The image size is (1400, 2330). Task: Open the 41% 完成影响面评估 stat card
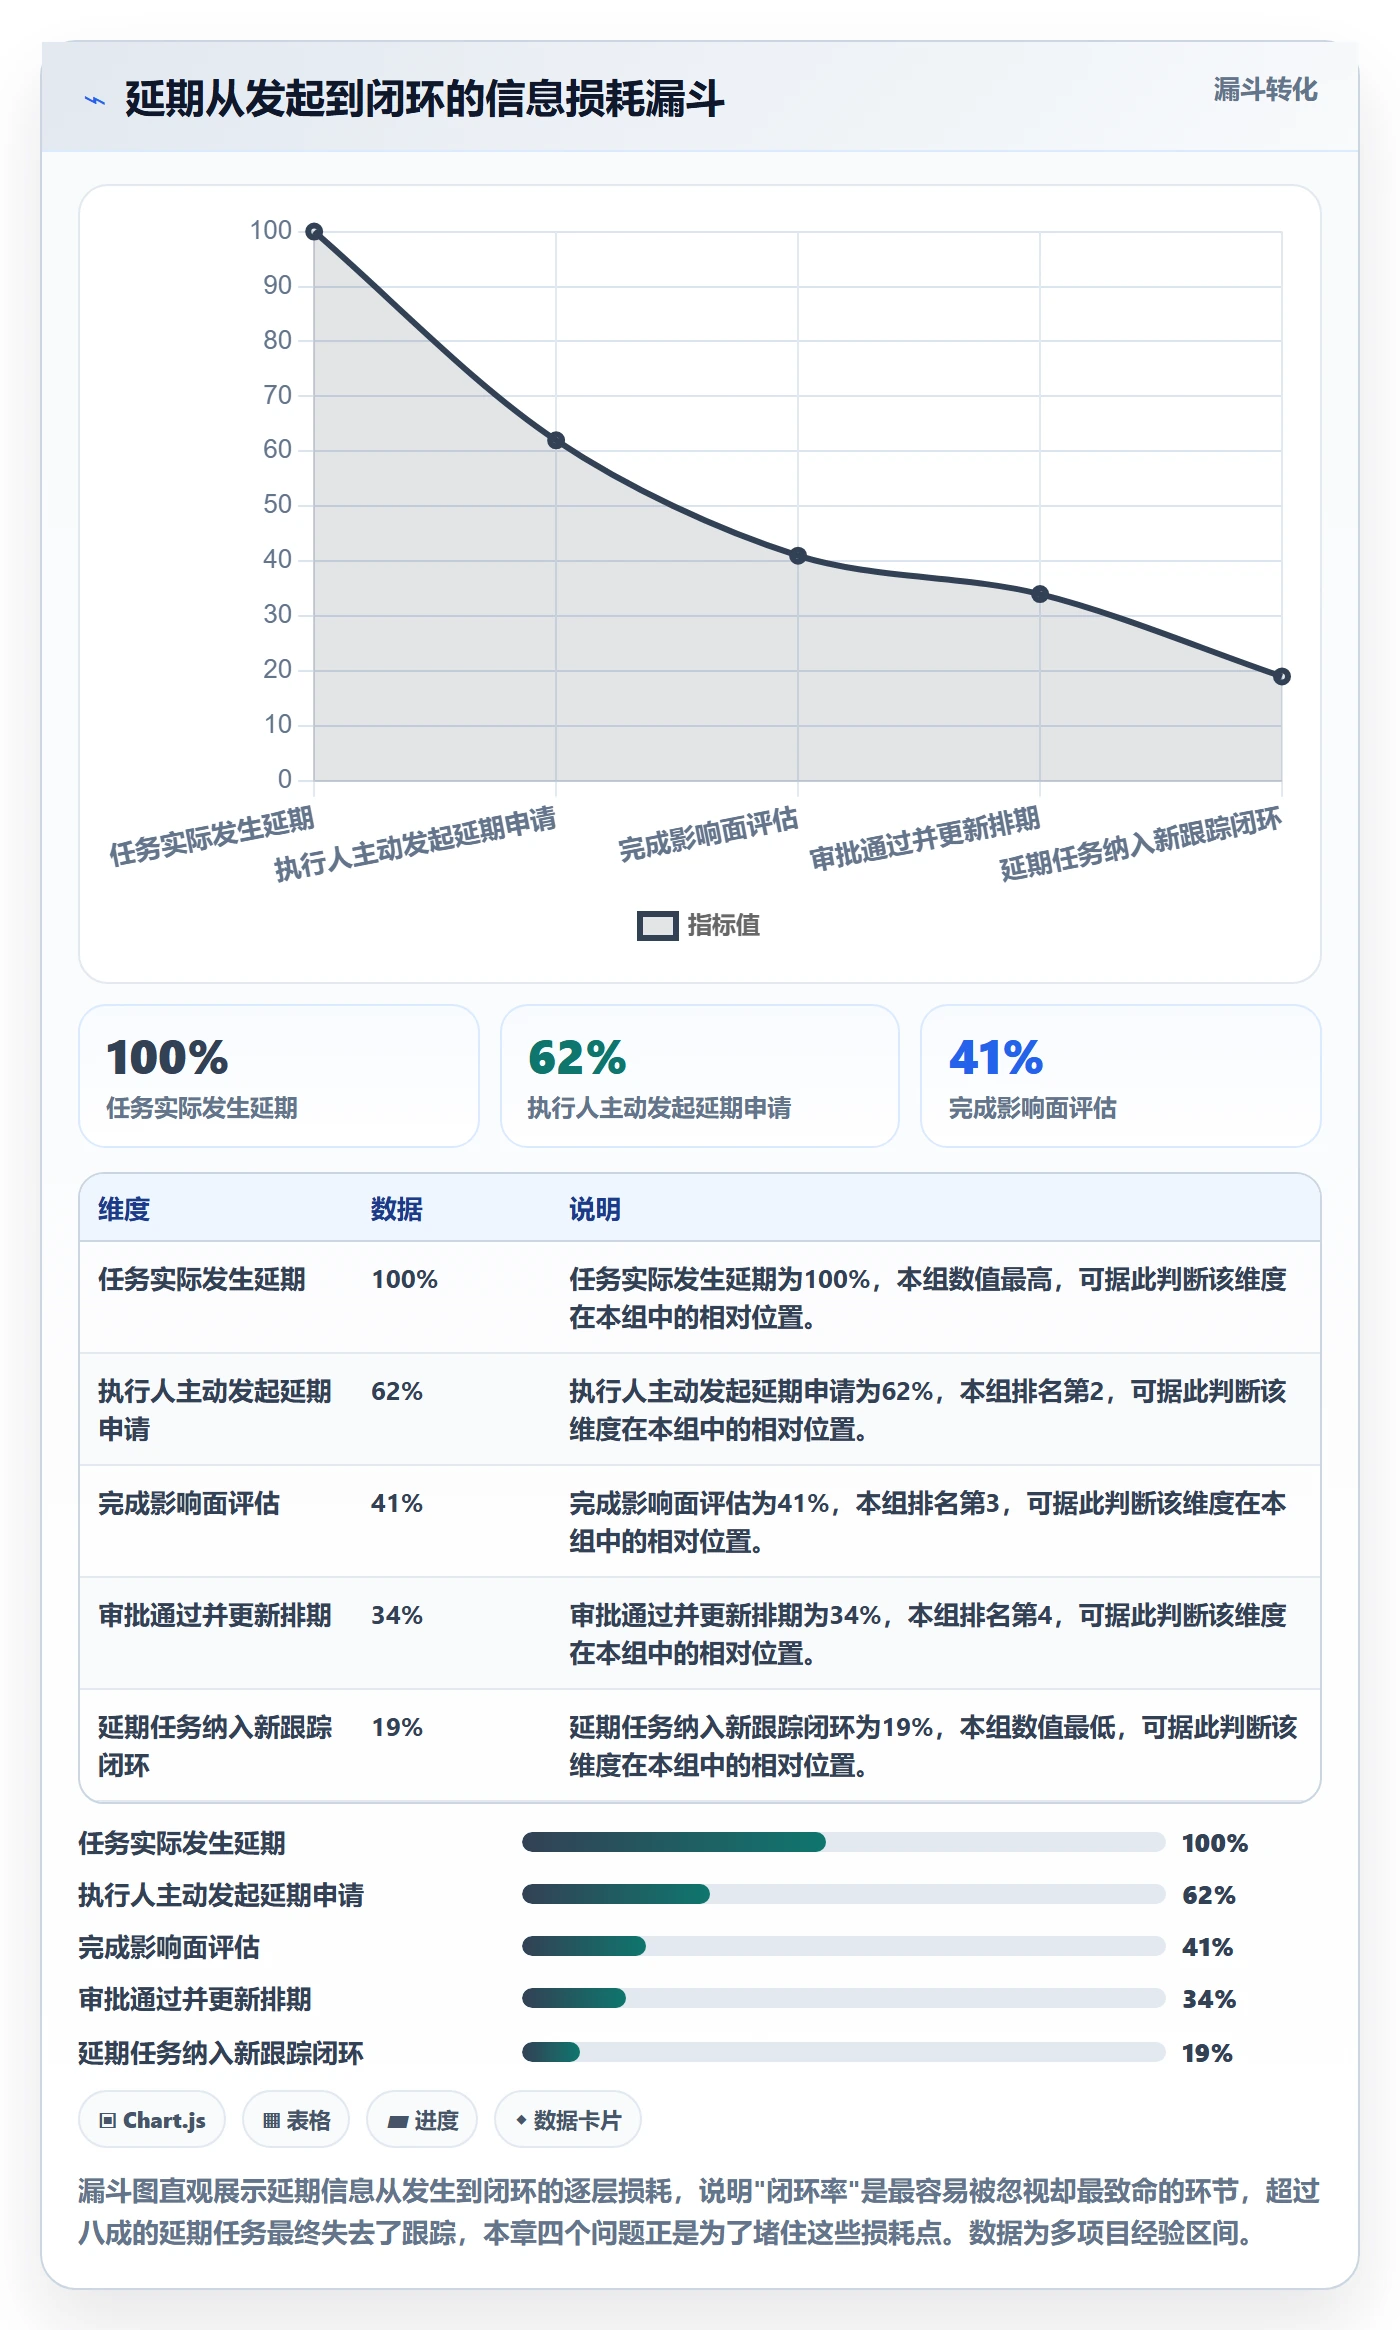pyautogui.click(x=1121, y=1076)
